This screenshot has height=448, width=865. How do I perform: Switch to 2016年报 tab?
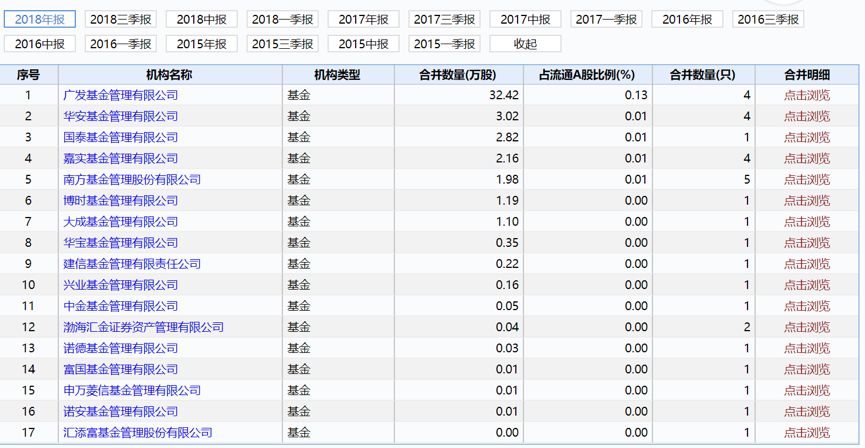687,19
